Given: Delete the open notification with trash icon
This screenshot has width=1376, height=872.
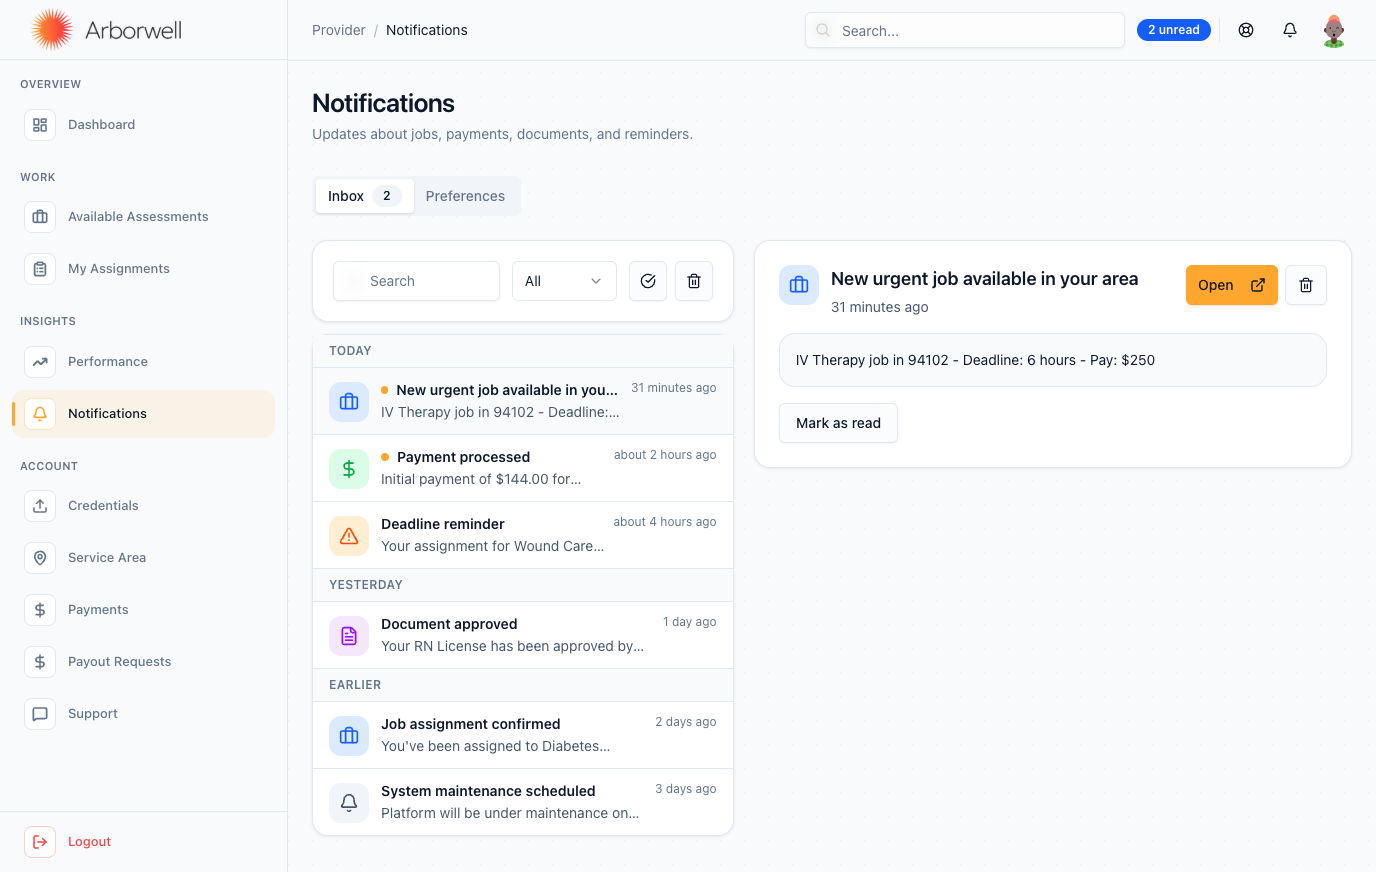Looking at the screenshot, I should 1305,285.
